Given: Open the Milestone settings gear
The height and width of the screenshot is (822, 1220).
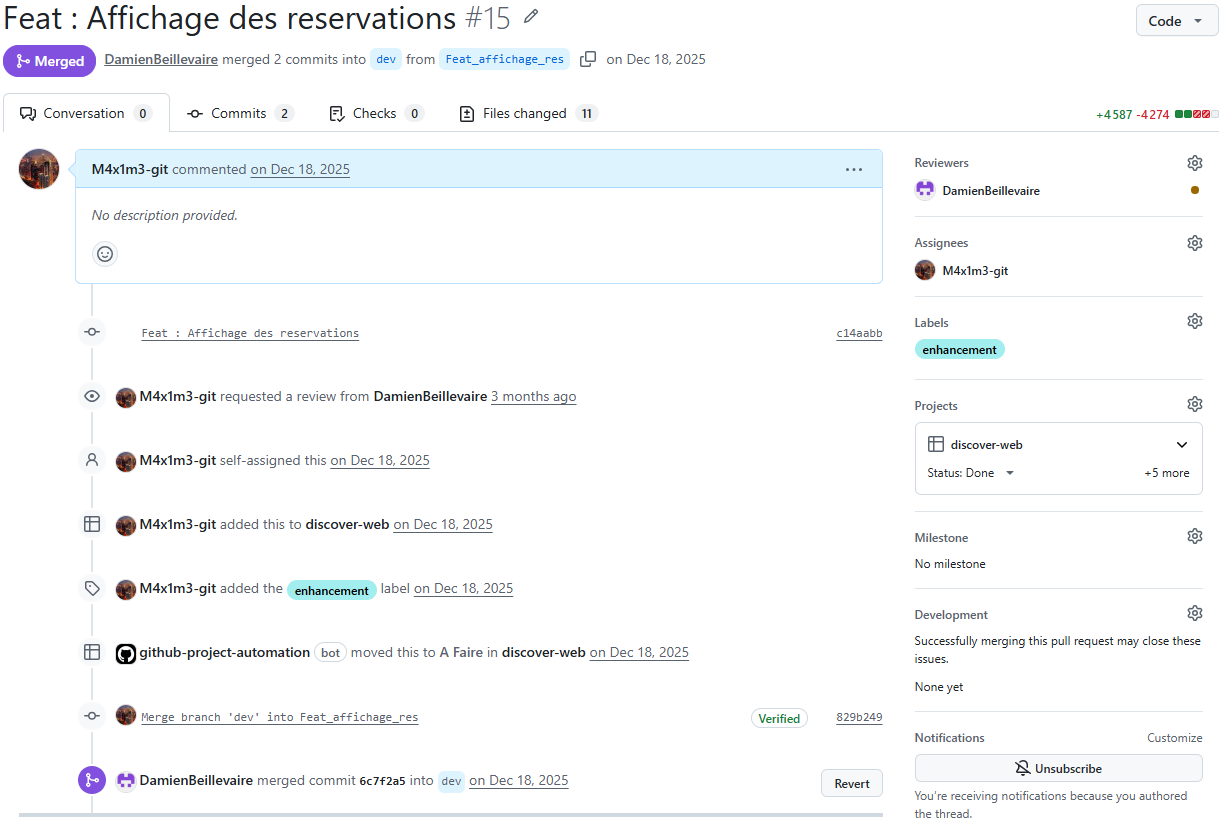Looking at the screenshot, I should (1195, 536).
